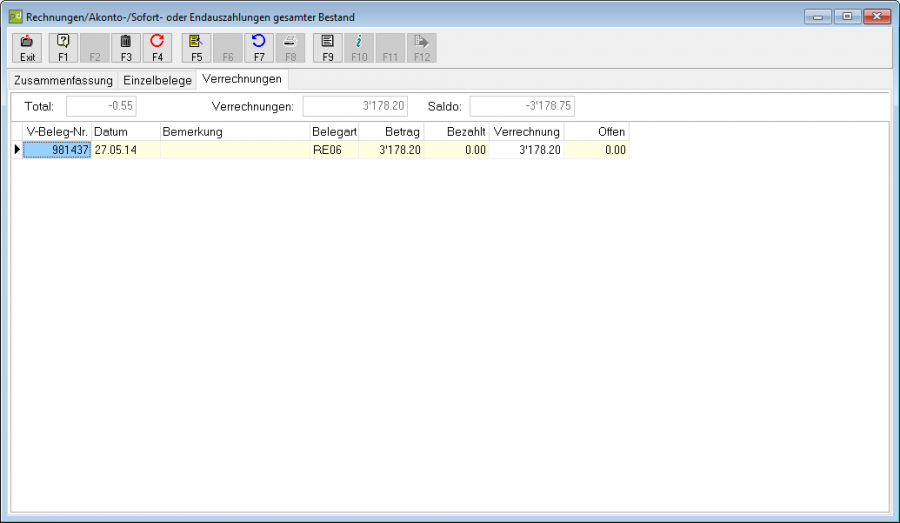This screenshot has width=900, height=523.
Task: Print using the F8 printer icon
Action: [290, 48]
